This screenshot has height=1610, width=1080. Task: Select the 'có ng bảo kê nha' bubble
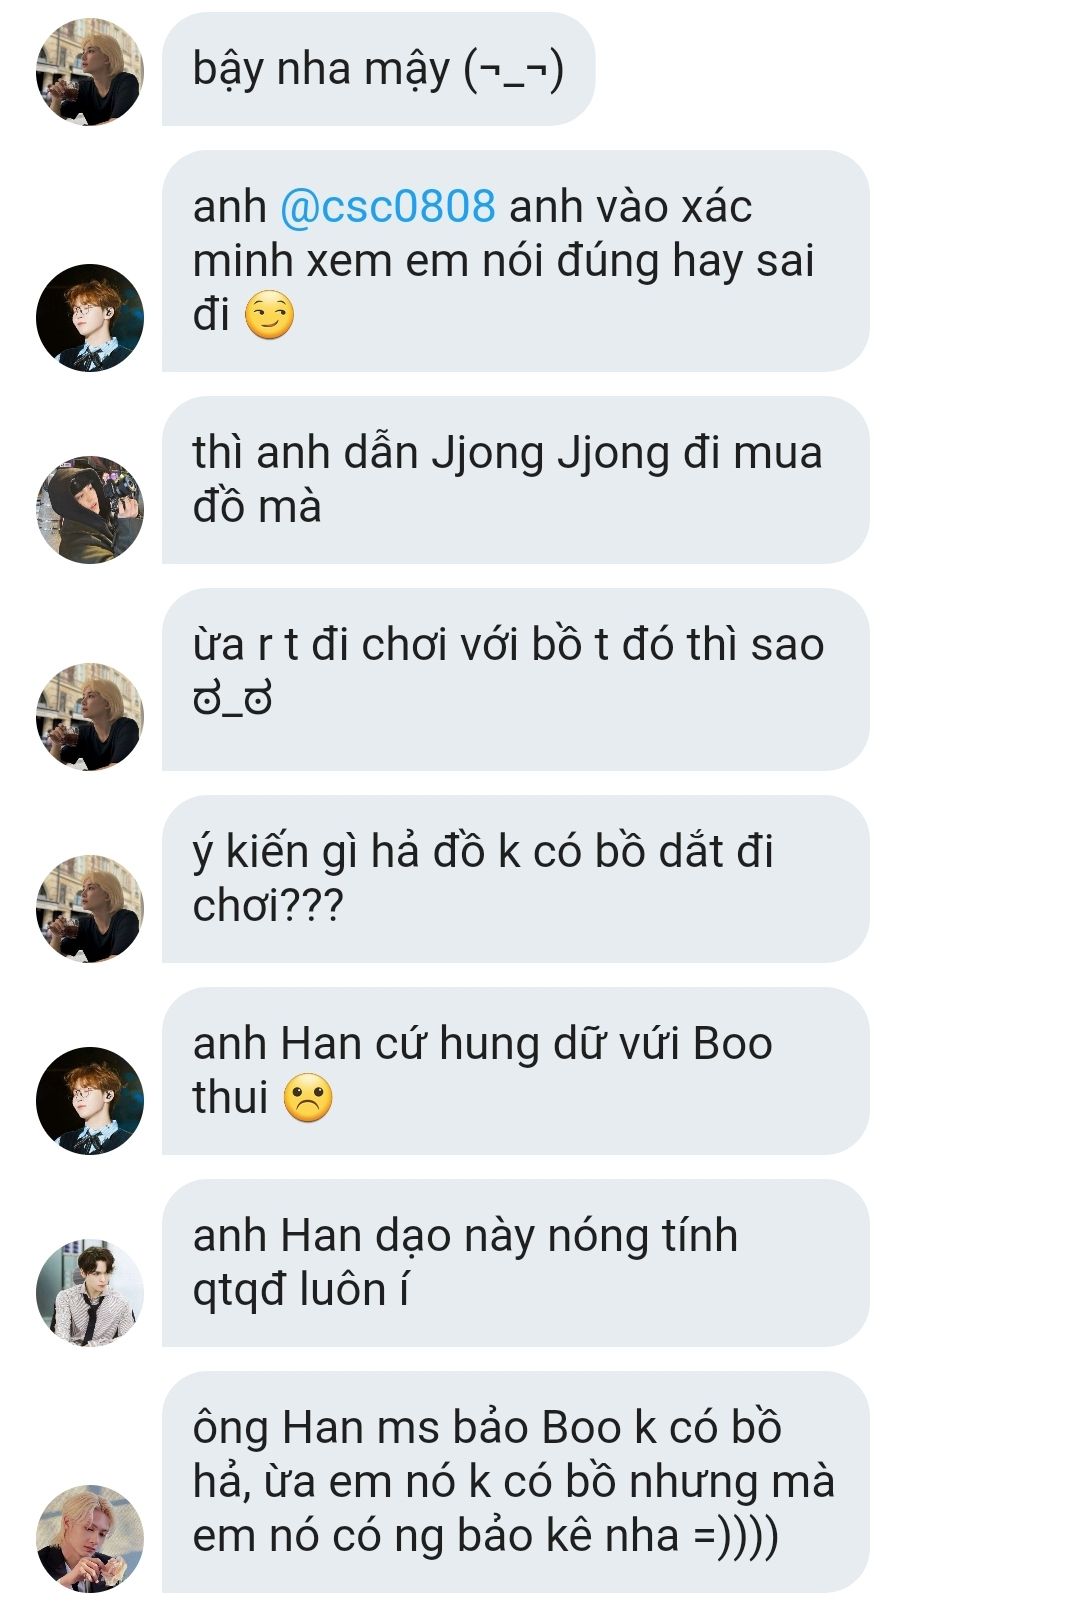tap(515, 1482)
